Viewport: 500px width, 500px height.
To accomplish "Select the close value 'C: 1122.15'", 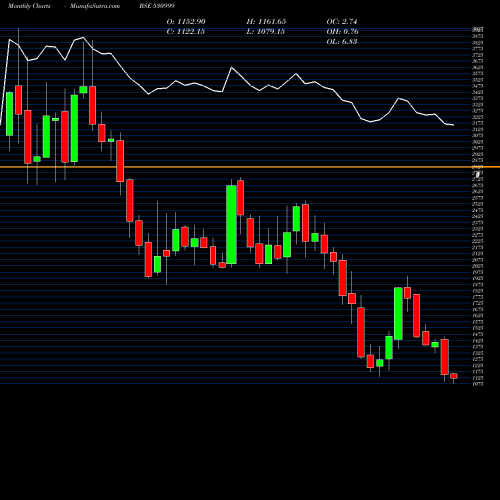I will click(x=186, y=32).
